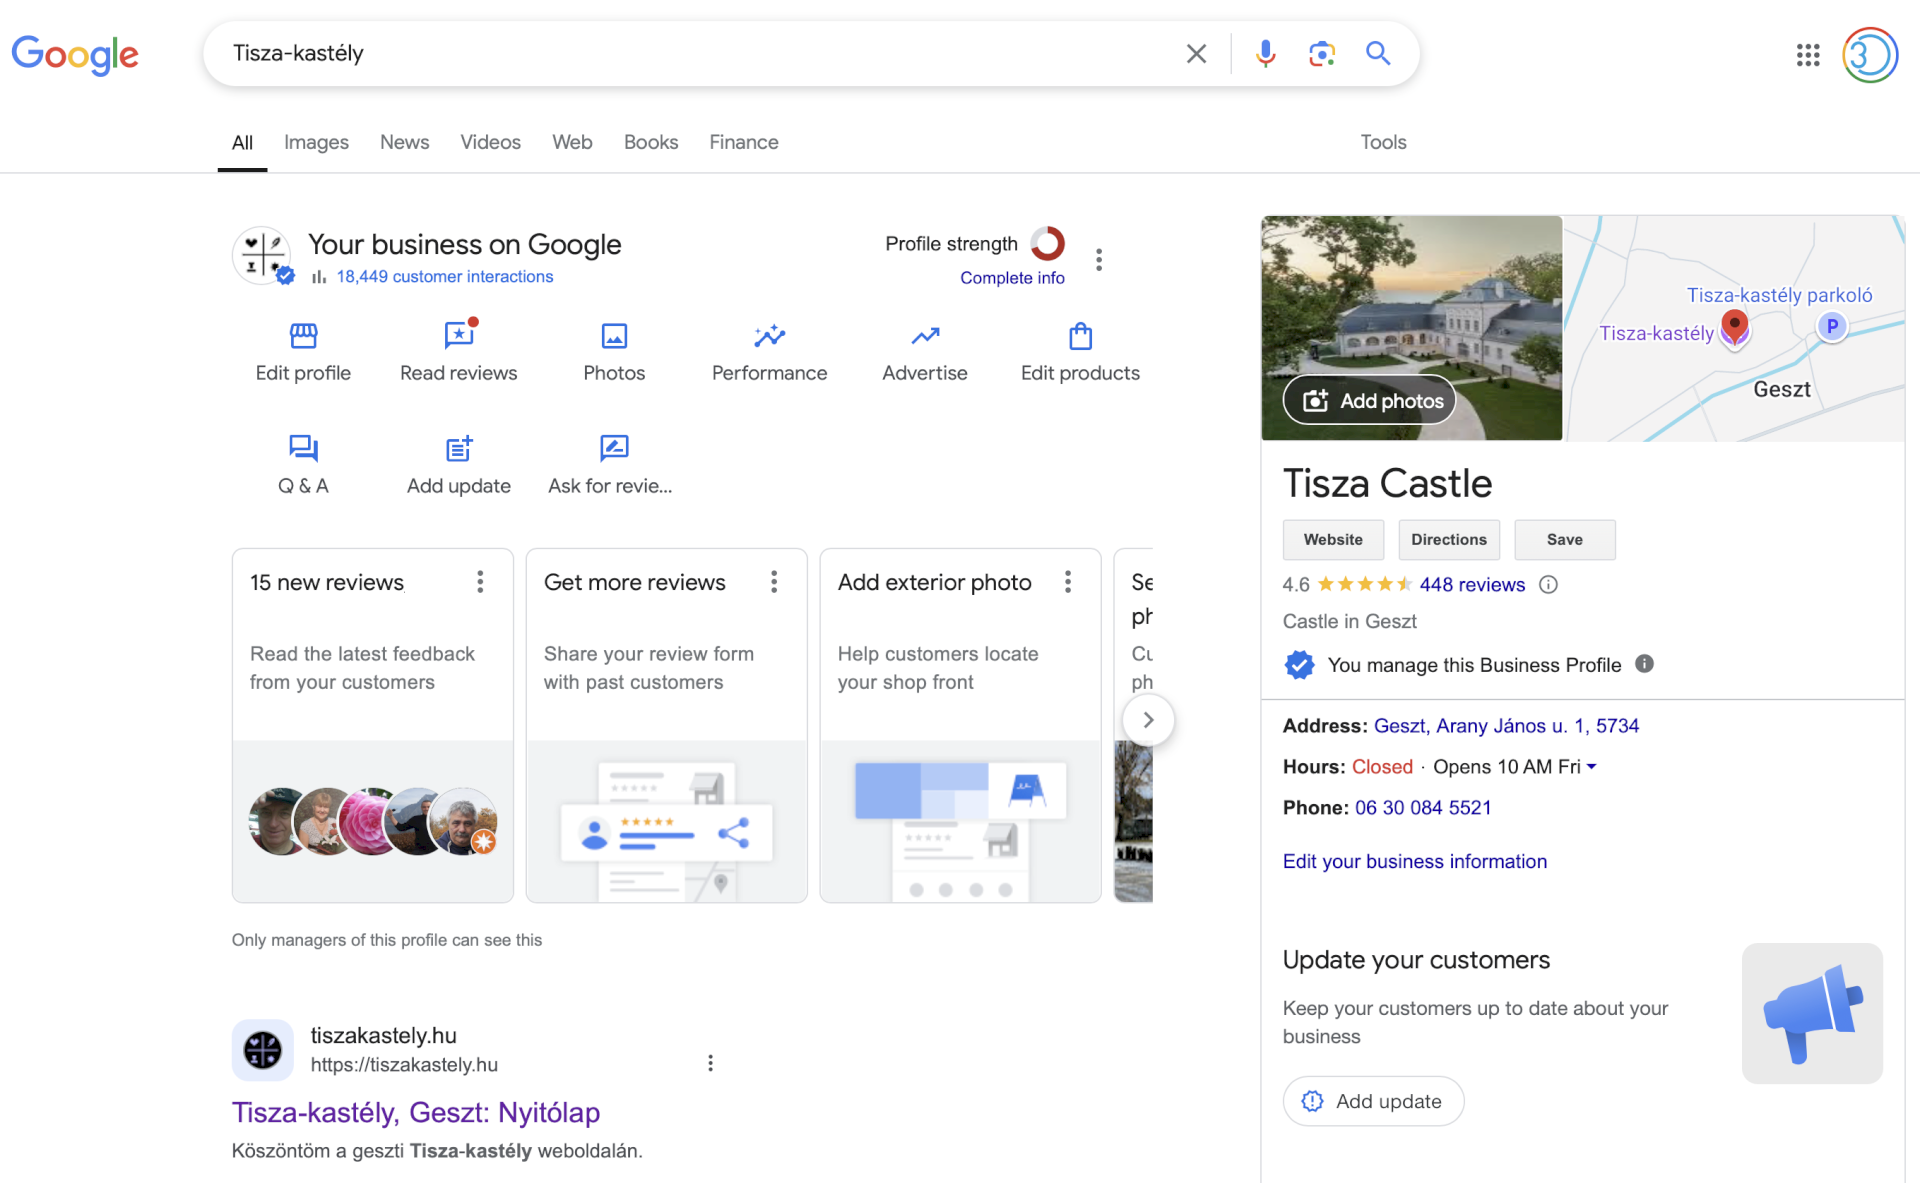The width and height of the screenshot is (1920, 1183).
Task: Click the parking marker on the map
Action: point(1832,326)
